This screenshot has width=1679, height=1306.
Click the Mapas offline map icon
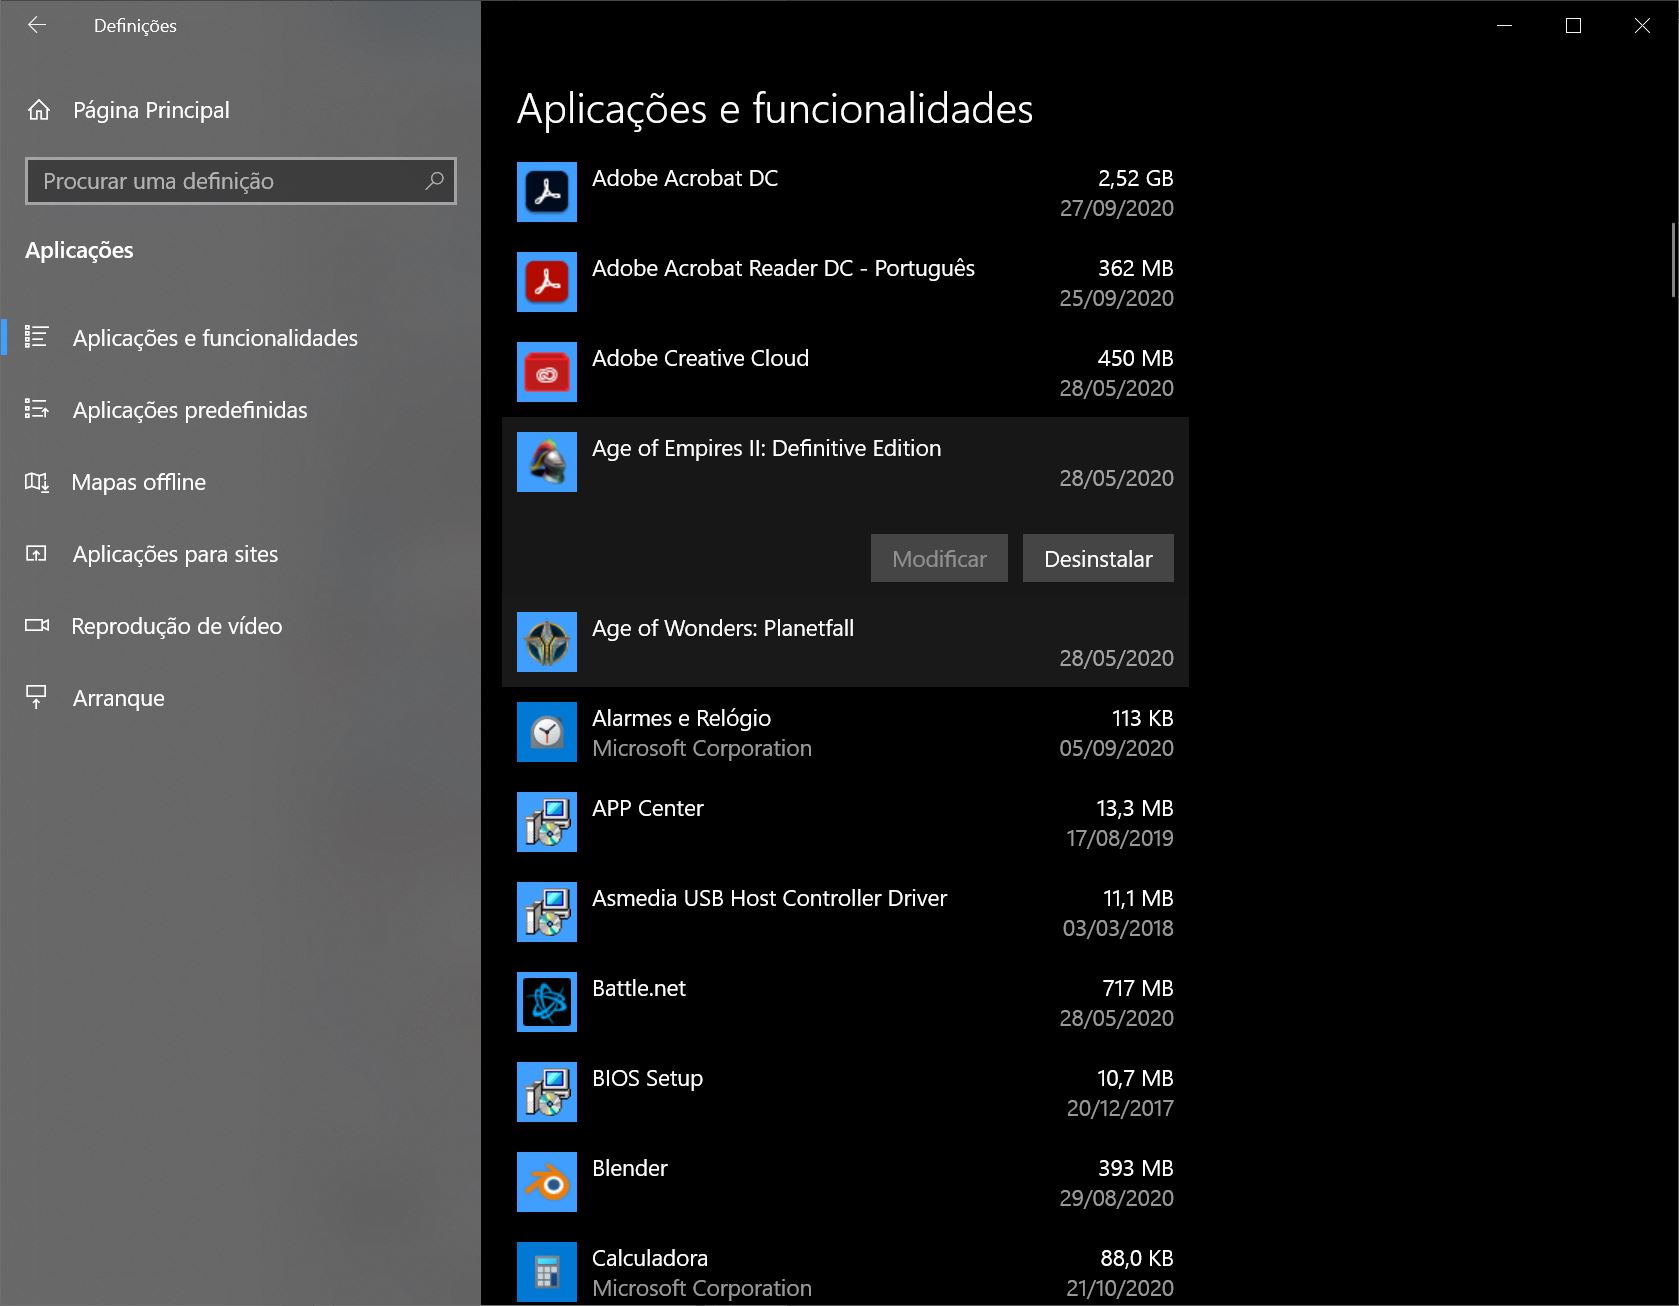tap(36, 482)
